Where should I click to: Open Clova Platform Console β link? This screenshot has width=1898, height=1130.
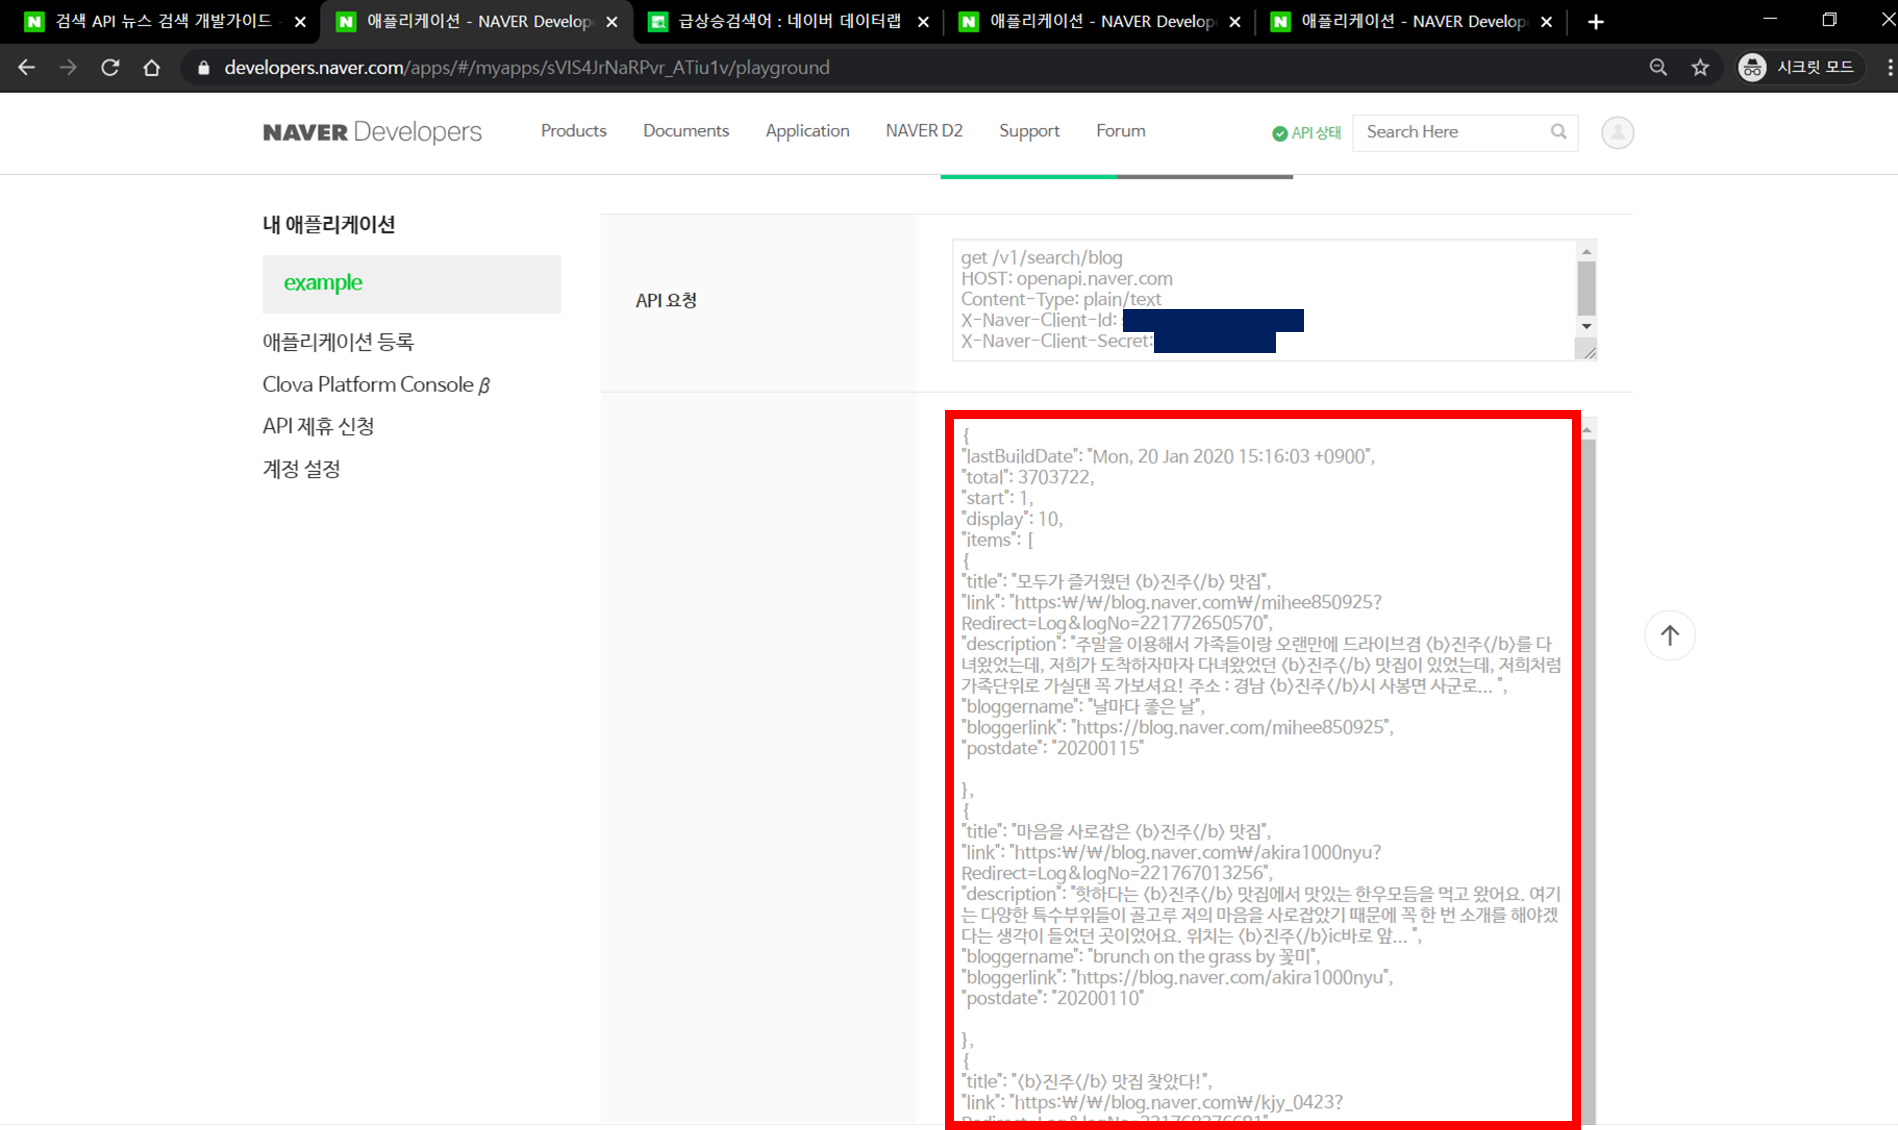[x=376, y=385]
